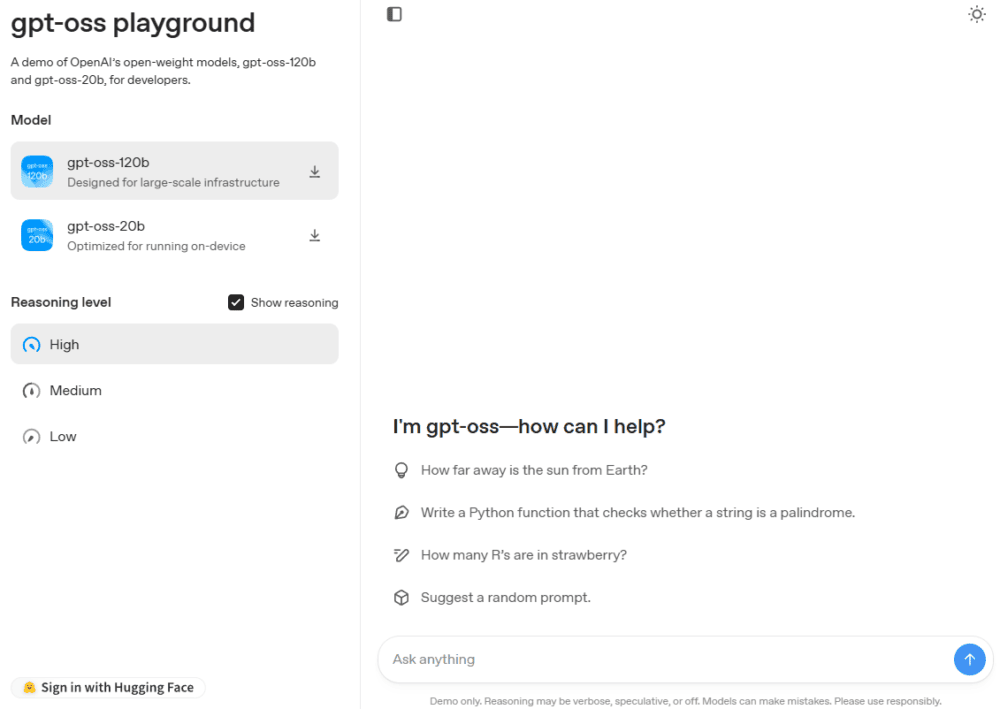Click the cube icon beside random prompt
Viewport: 1000px width, 709px height.
[401, 597]
